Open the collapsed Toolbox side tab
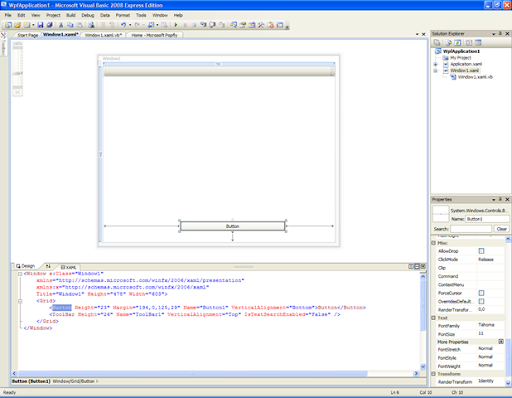Viewport: 512px width, 398px height. tap(3, 44)
